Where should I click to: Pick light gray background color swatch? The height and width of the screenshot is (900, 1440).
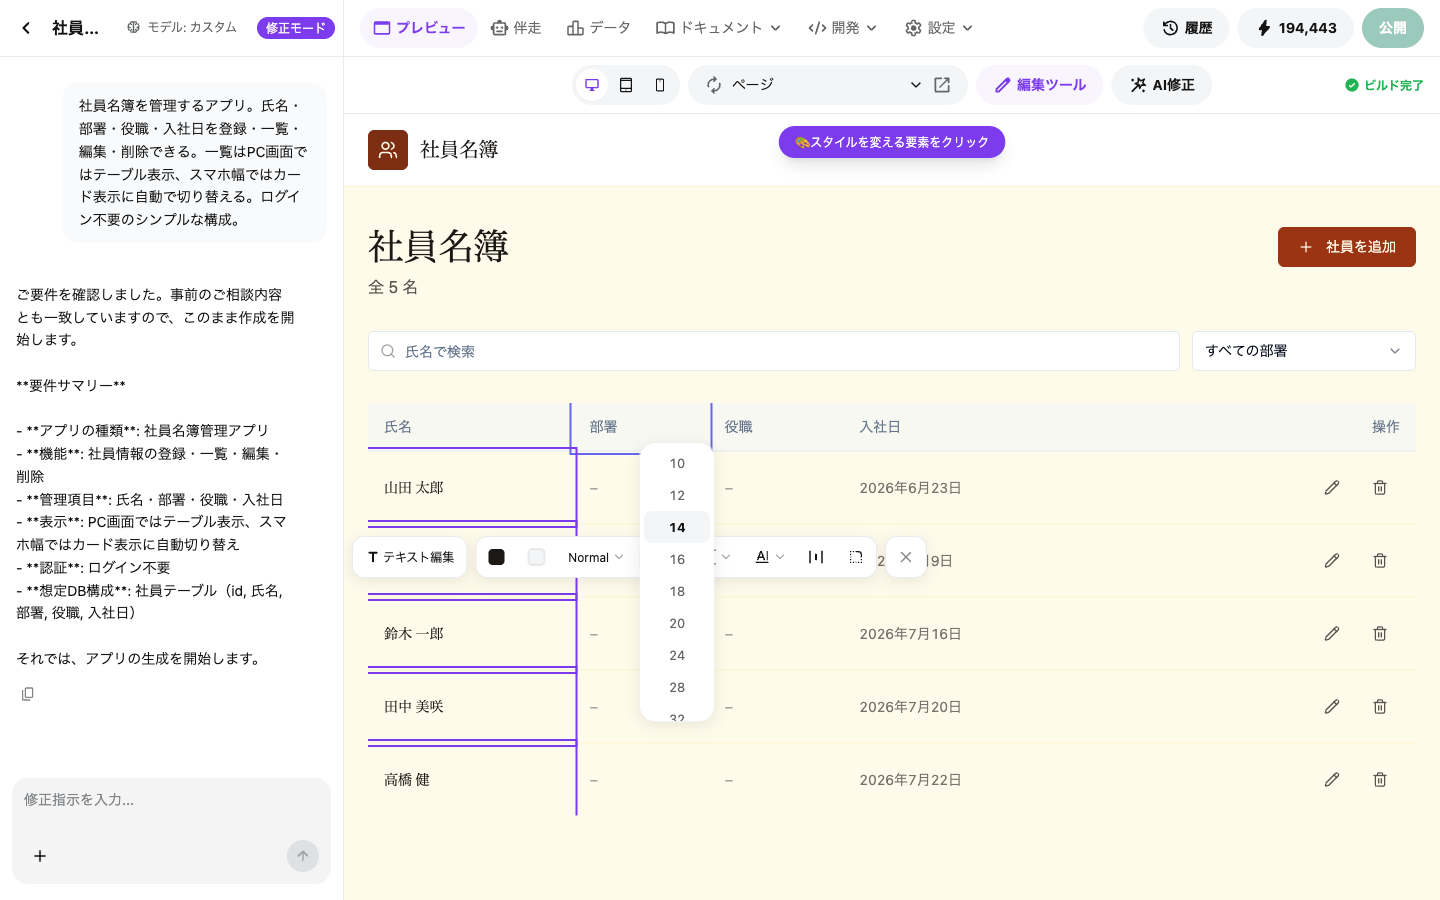tap(537, 557)
